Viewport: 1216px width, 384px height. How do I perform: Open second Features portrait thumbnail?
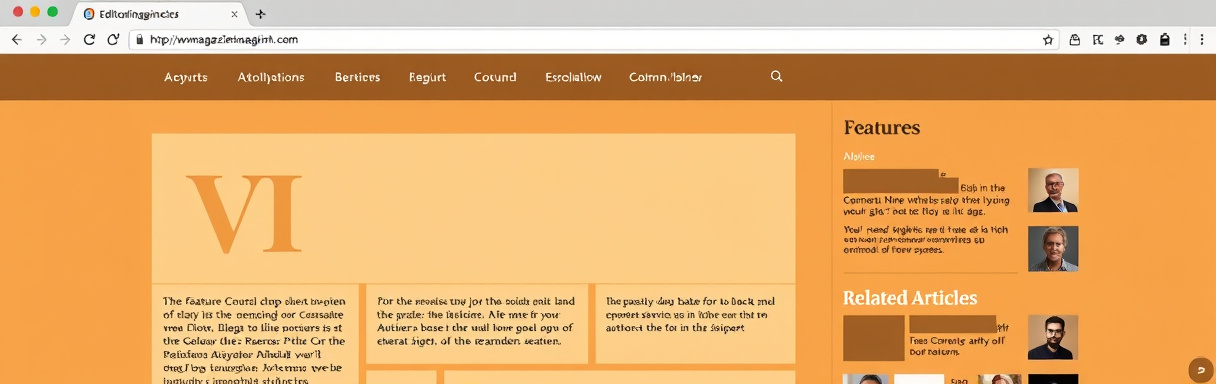[x=1053, y=249]
